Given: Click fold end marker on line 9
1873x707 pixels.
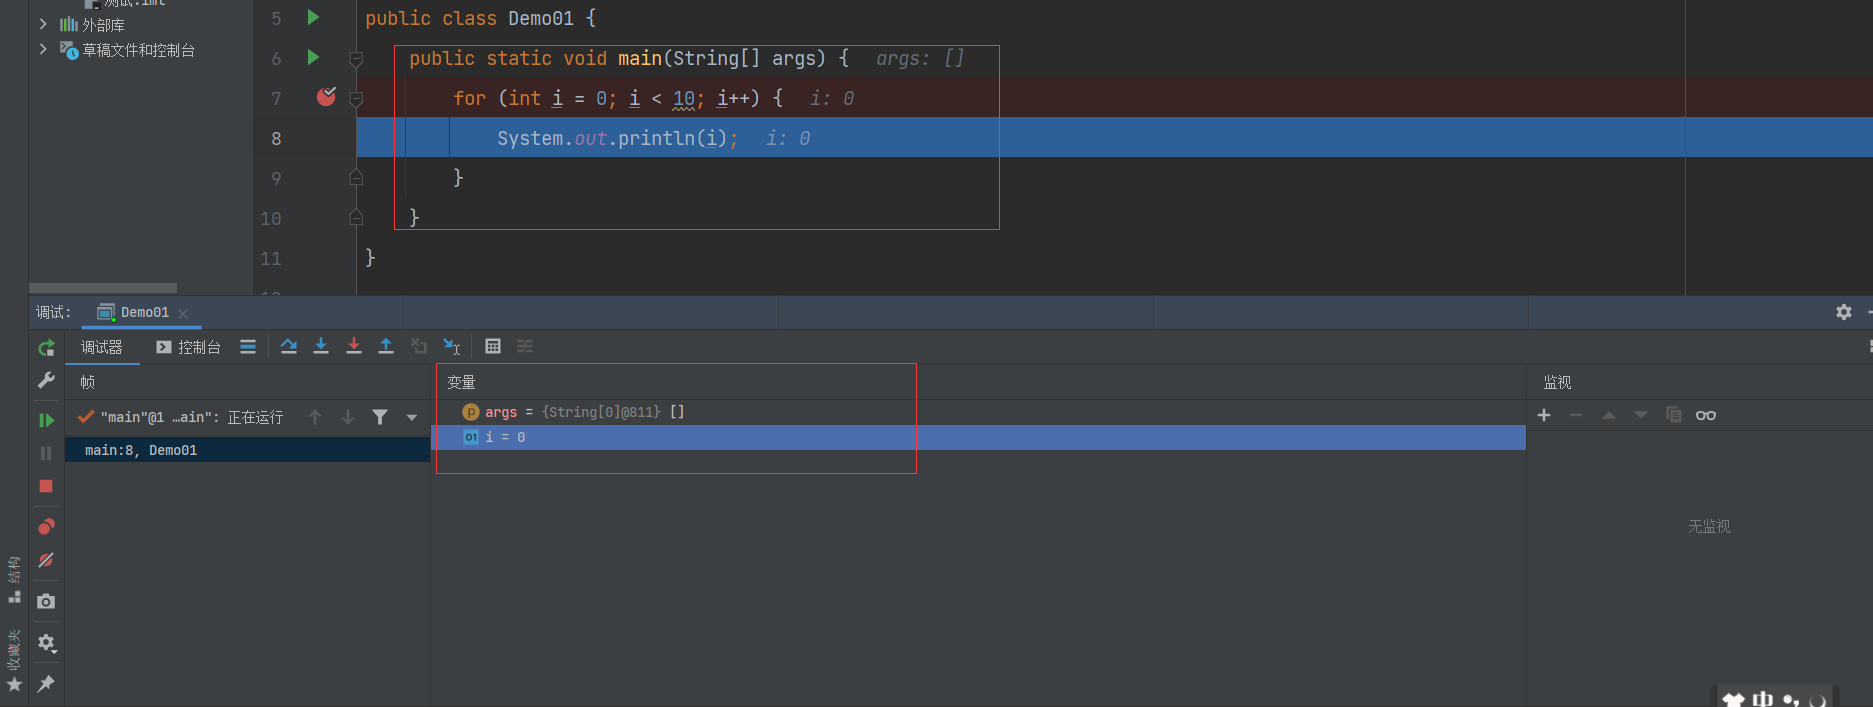Looking at the screenshot, I should click(x=356, y=177).
